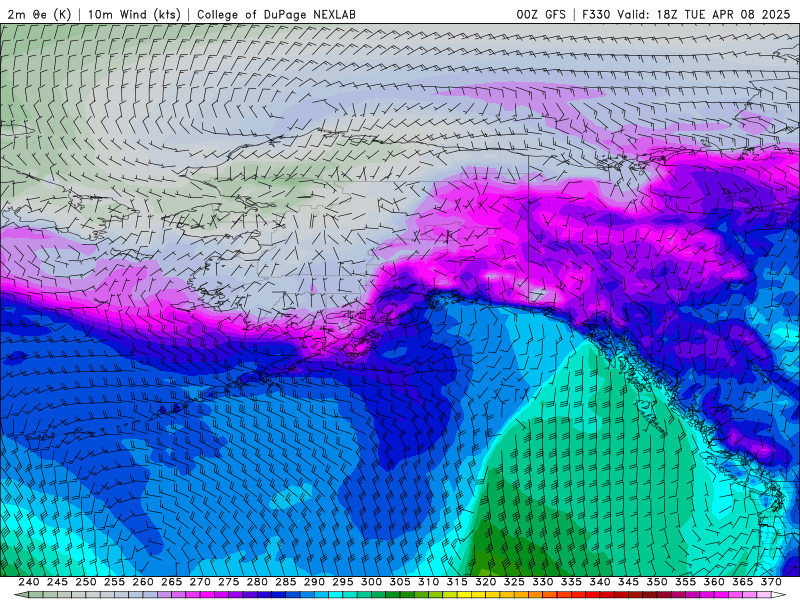800x600 pixels.
Task: Click the 'F330' forecast hour label
Action: [x=596, y=14]
